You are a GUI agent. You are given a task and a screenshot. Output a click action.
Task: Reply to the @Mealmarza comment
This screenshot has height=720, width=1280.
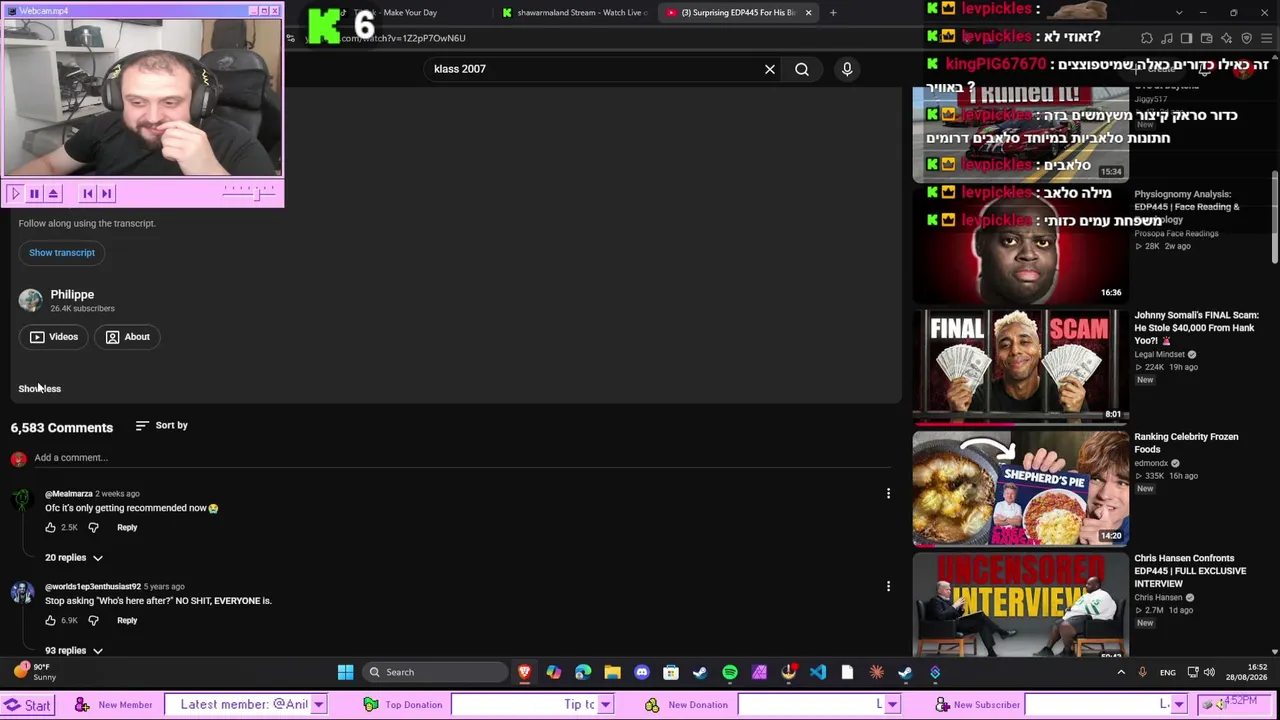tap(127, 527)
